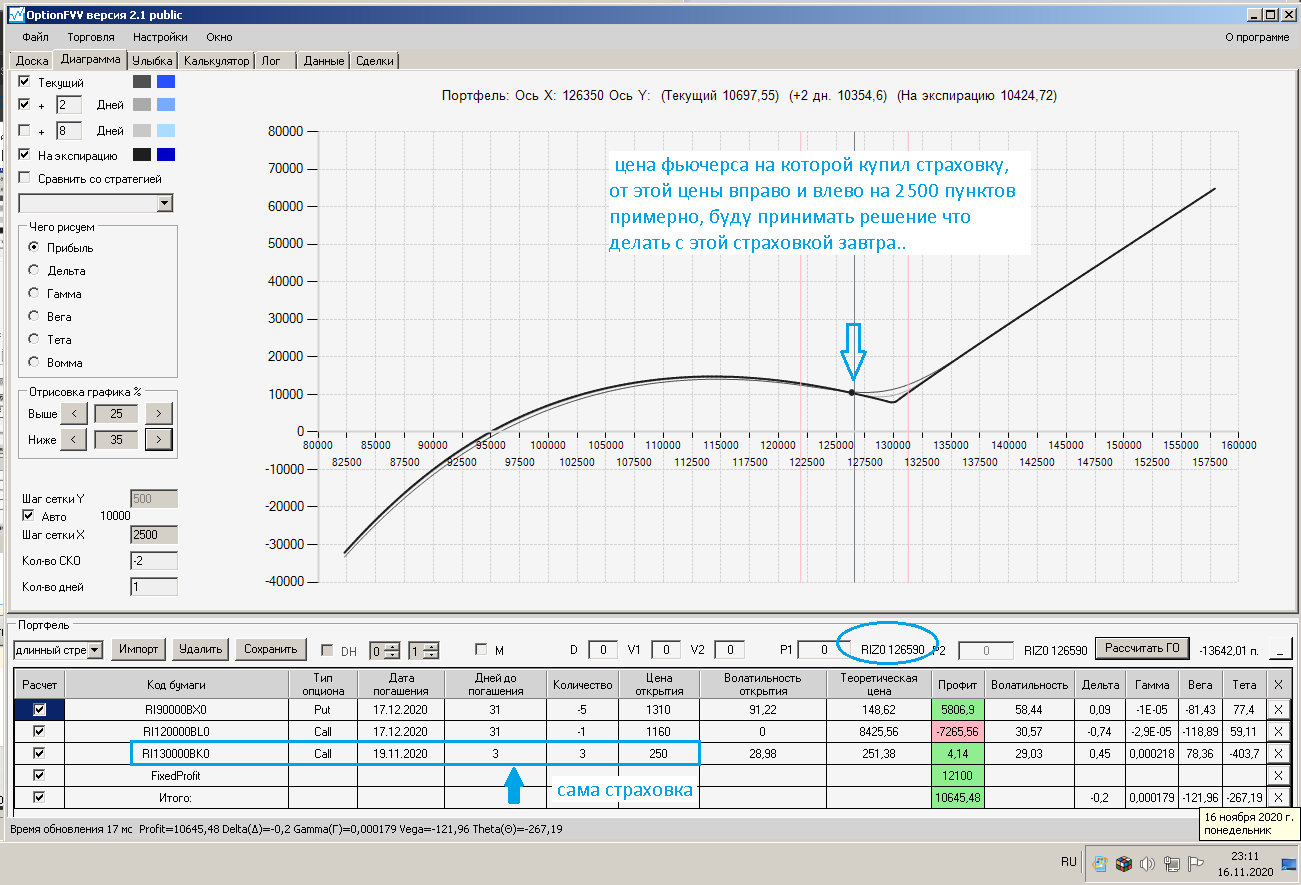
Task: Switch to the 'Улыбка' tab
Action: pyautogui.click(x=153, y=61)
